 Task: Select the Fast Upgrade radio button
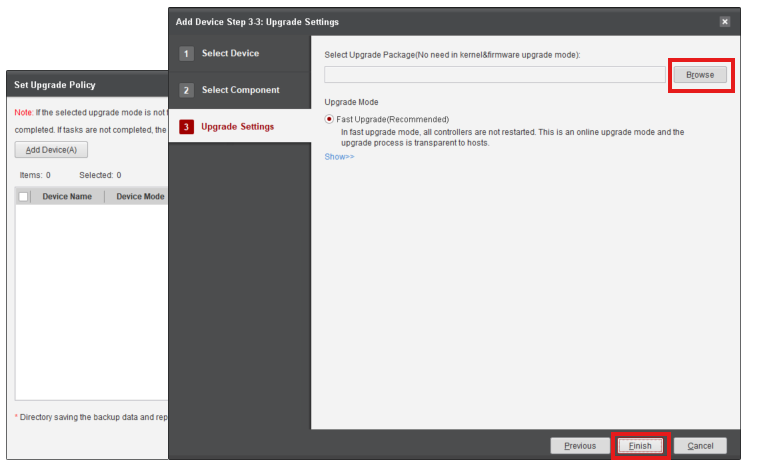(330, 120)
